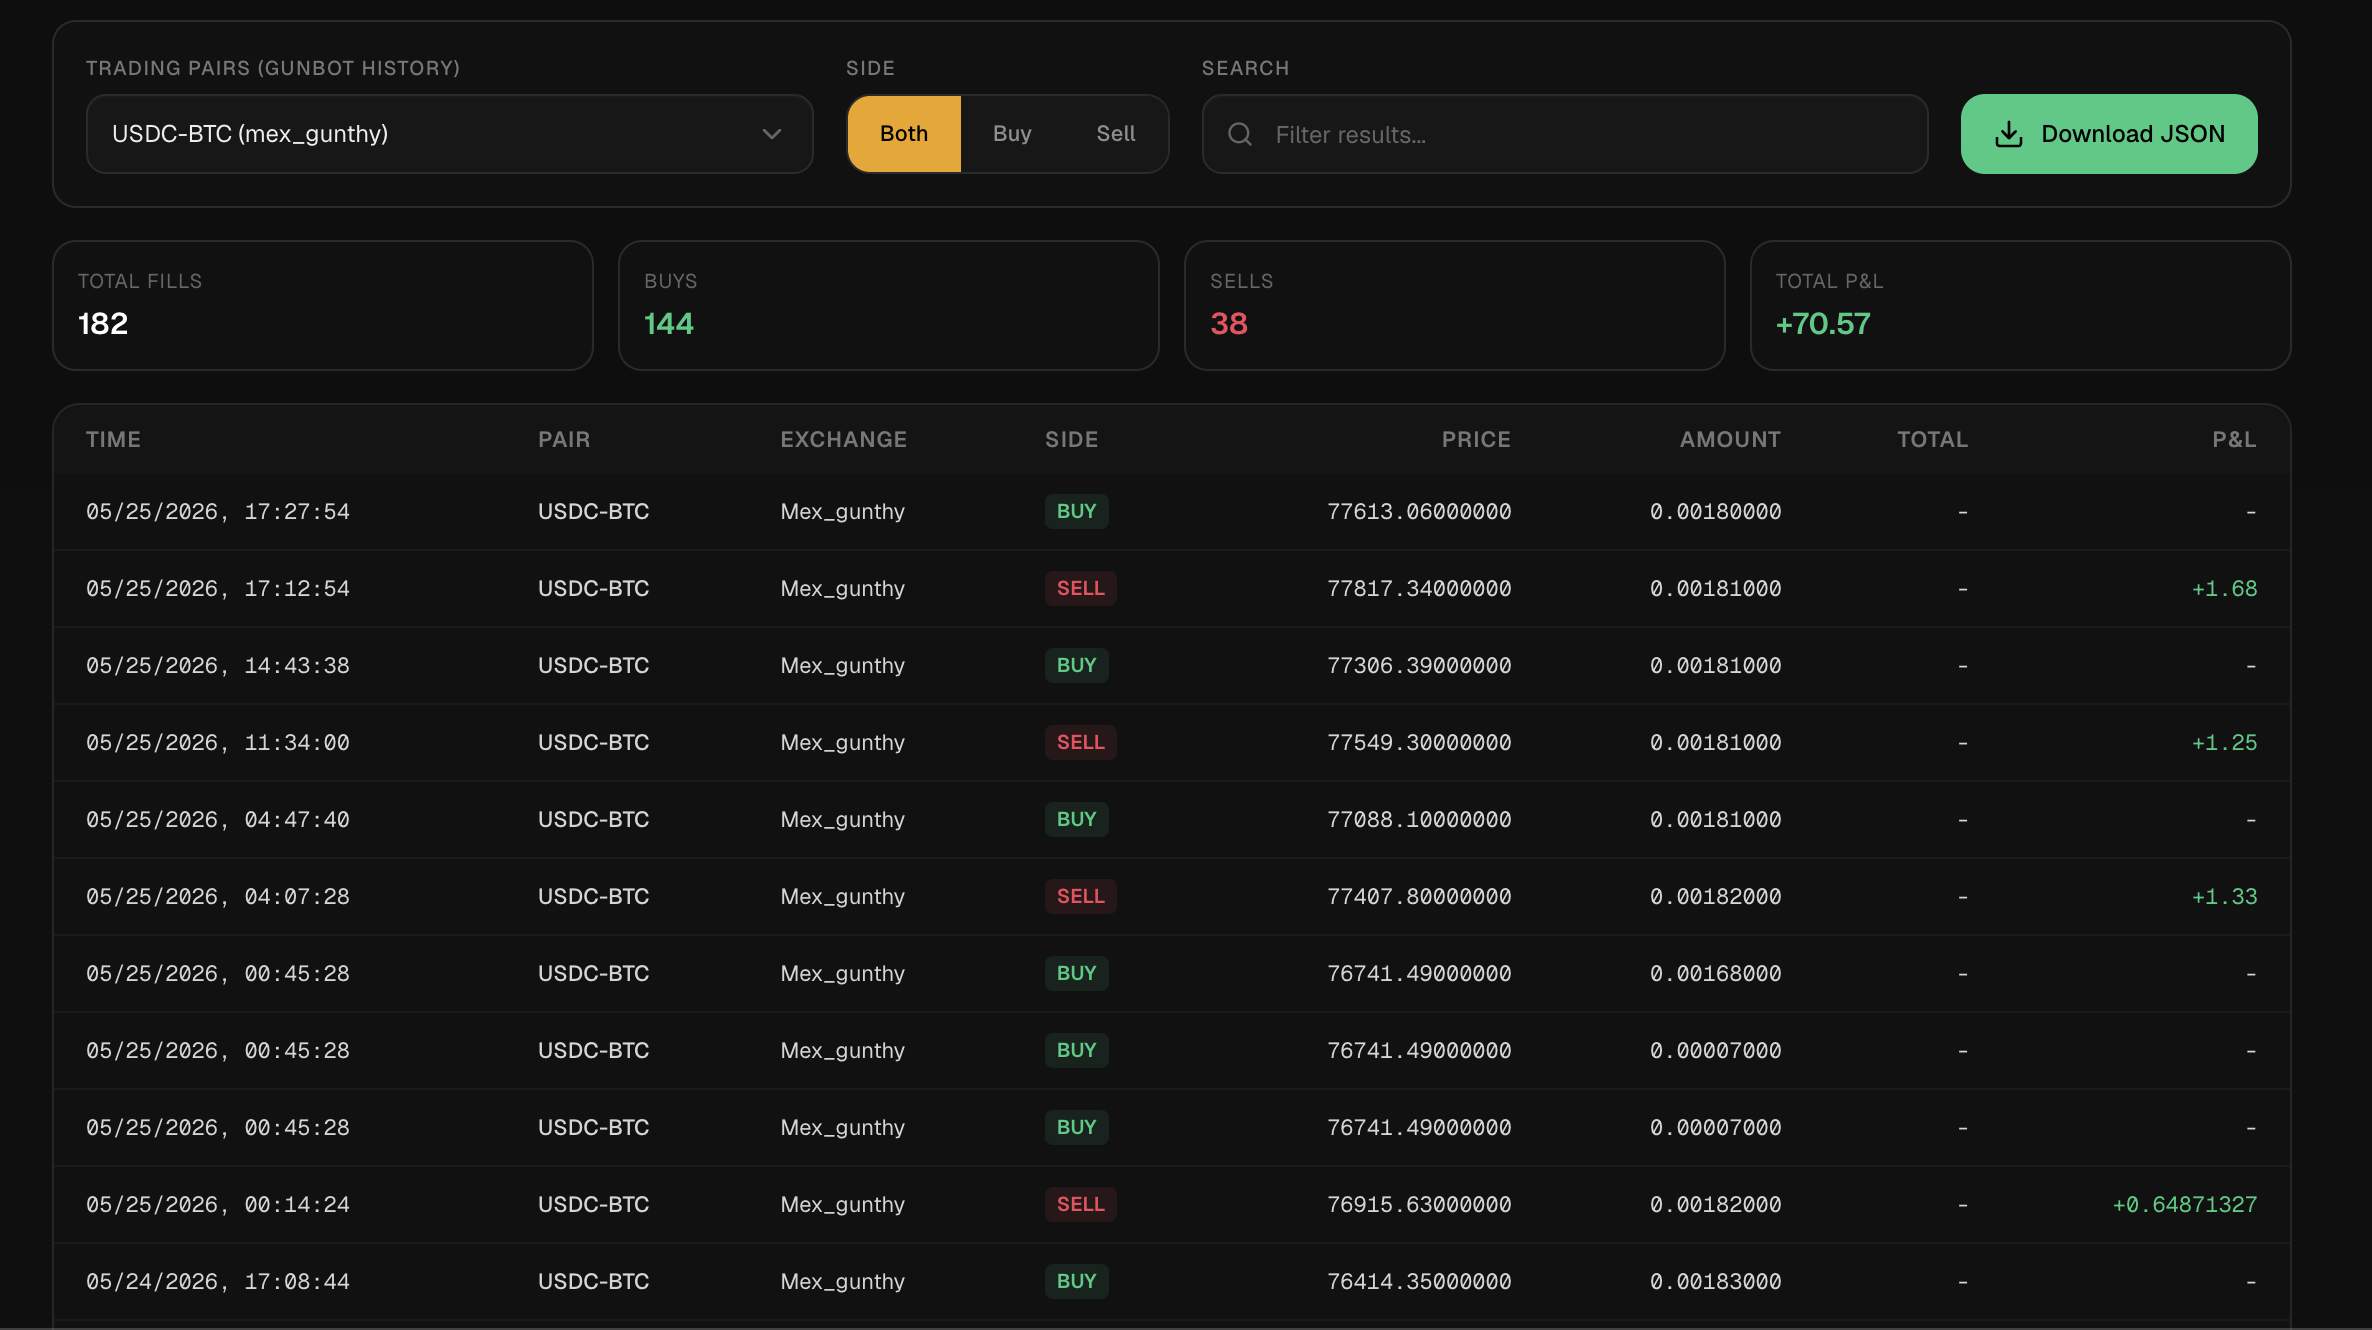Click the Download JSON button
The image size is (2372, 1330).
2109,134
